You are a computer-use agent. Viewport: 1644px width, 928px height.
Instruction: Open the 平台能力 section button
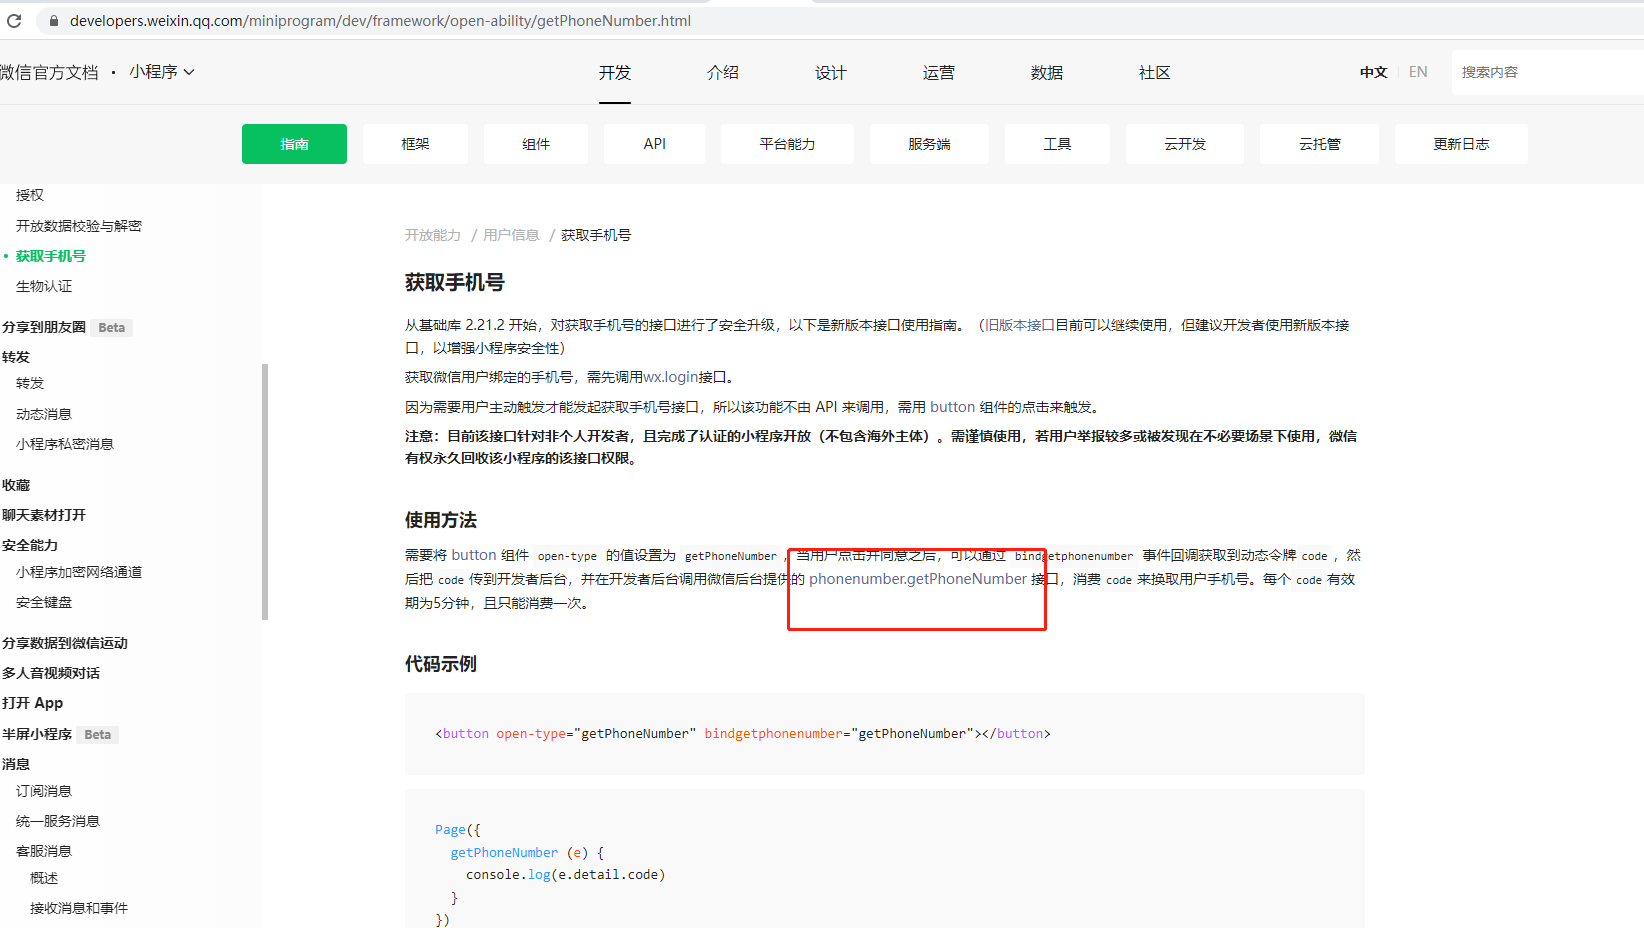coord(787,144)
